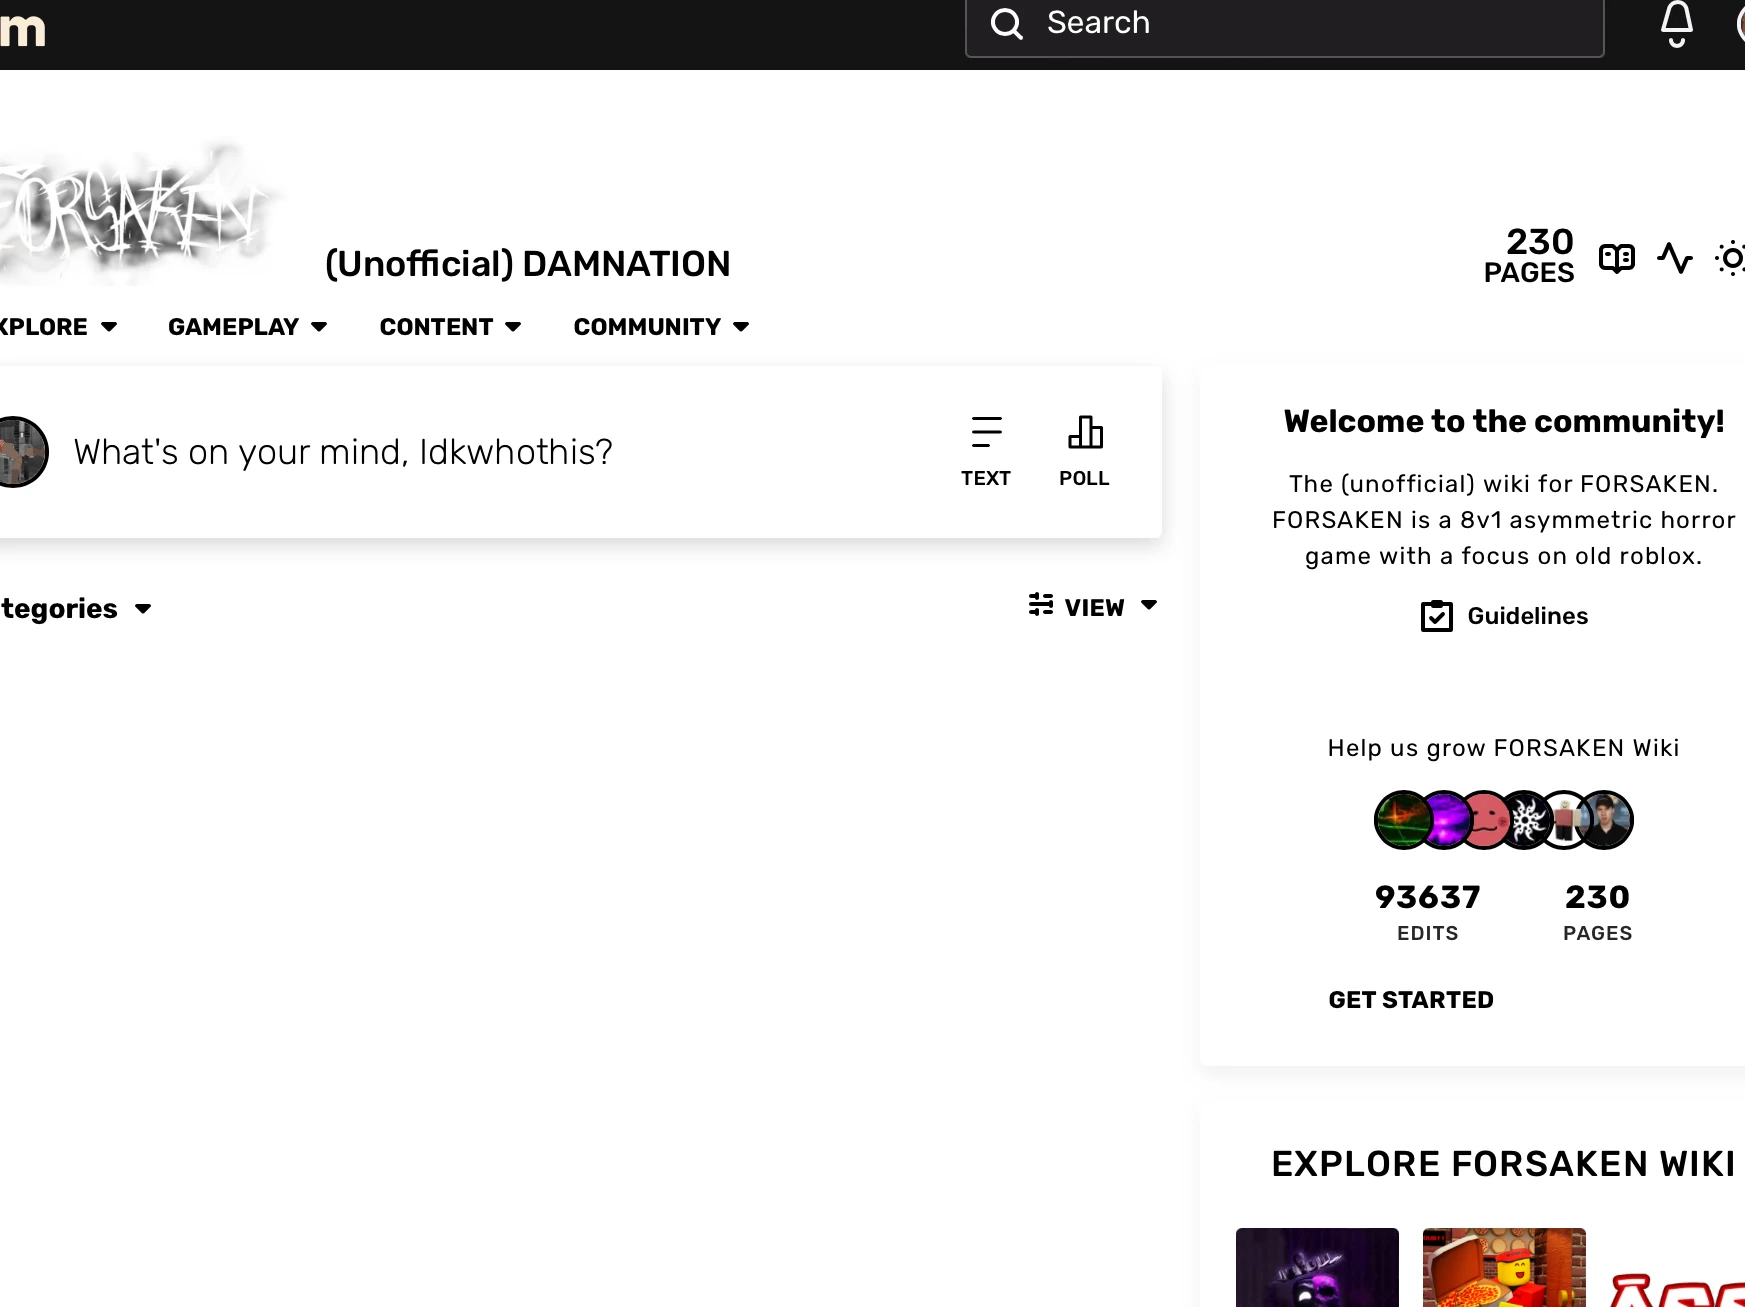Click the GET STARTED button
This screenshot has width=1745, height=1307.
coord(1411,999)
